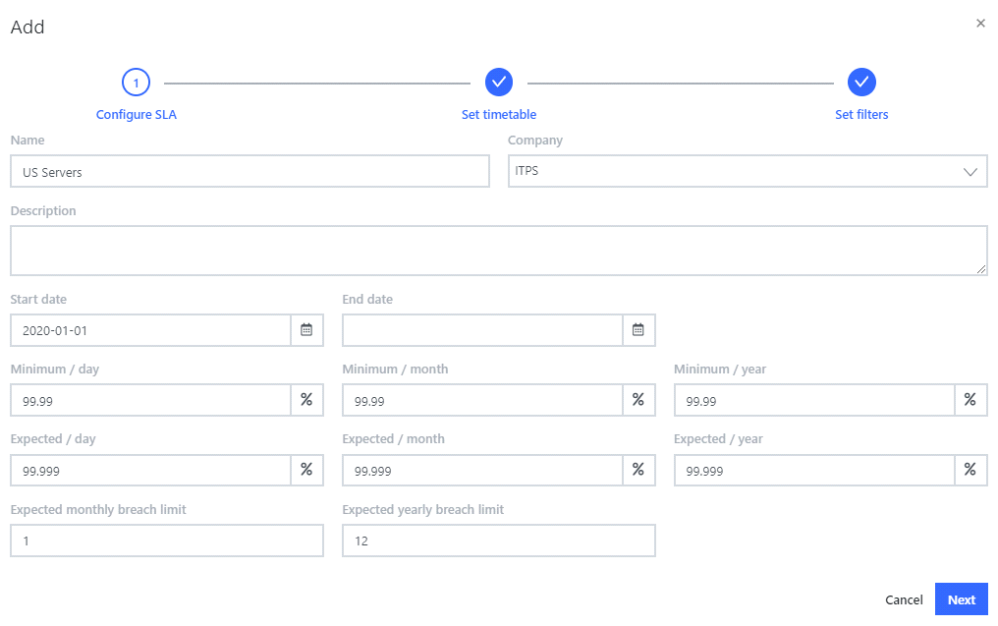
Task: Open the Start date calendar picker
Action: pos(307,330)
